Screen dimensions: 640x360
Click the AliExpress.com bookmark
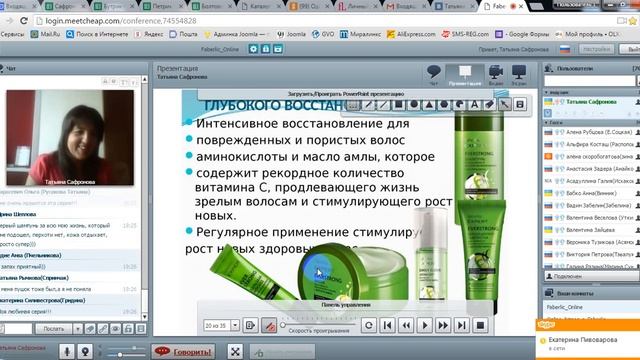(x=411, y=34)
